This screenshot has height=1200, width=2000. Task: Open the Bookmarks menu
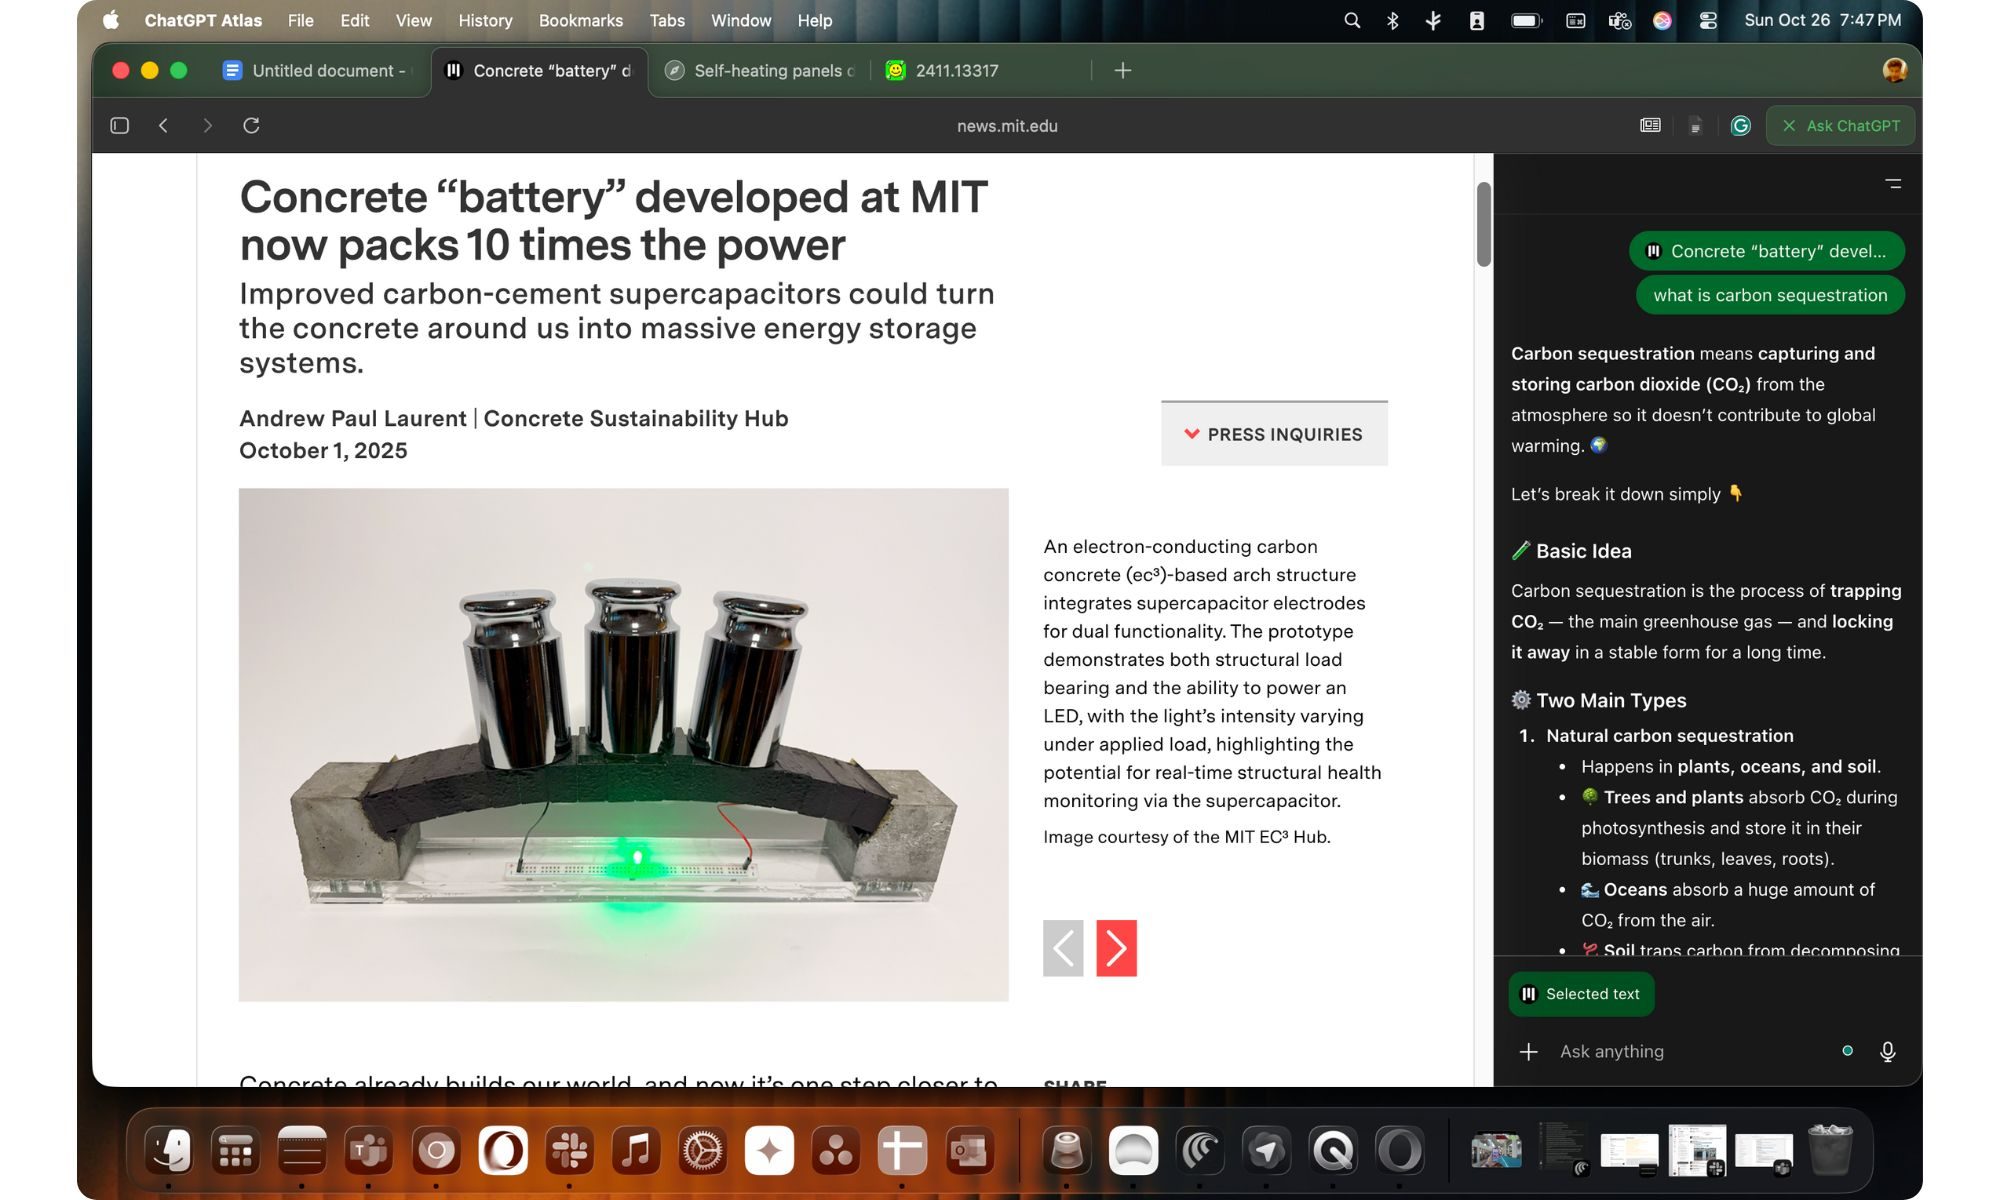[580, 20]
